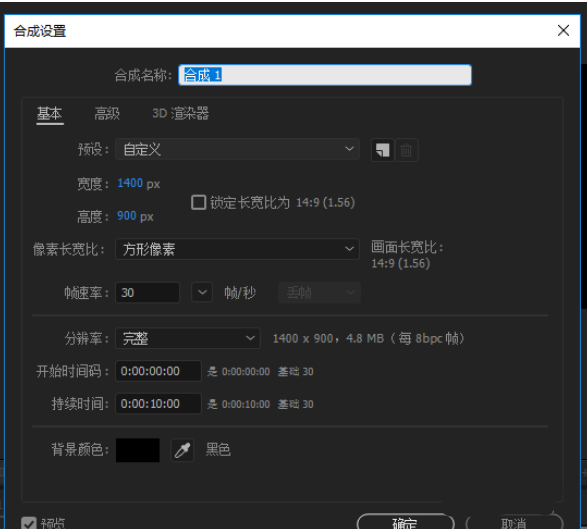Open the 像素长宽比 方形像素 dropdown
The image size is (587, 529).
pos(237,249)
